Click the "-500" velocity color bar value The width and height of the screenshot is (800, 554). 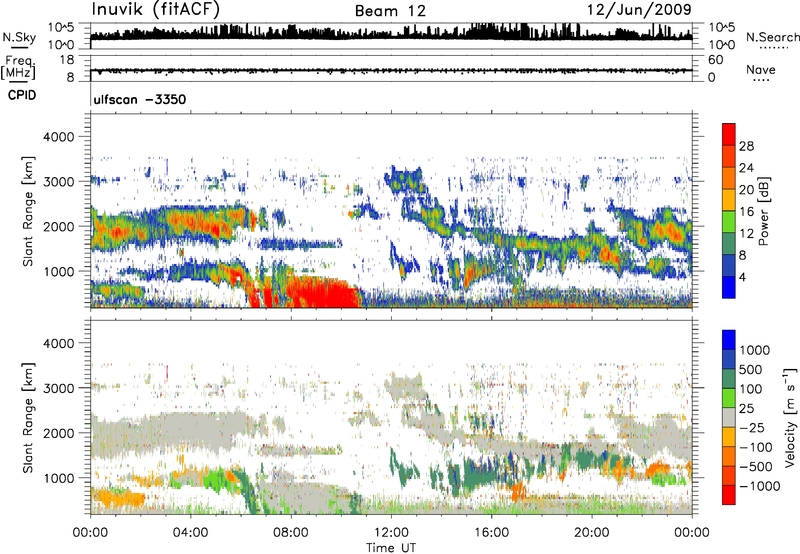756,467
